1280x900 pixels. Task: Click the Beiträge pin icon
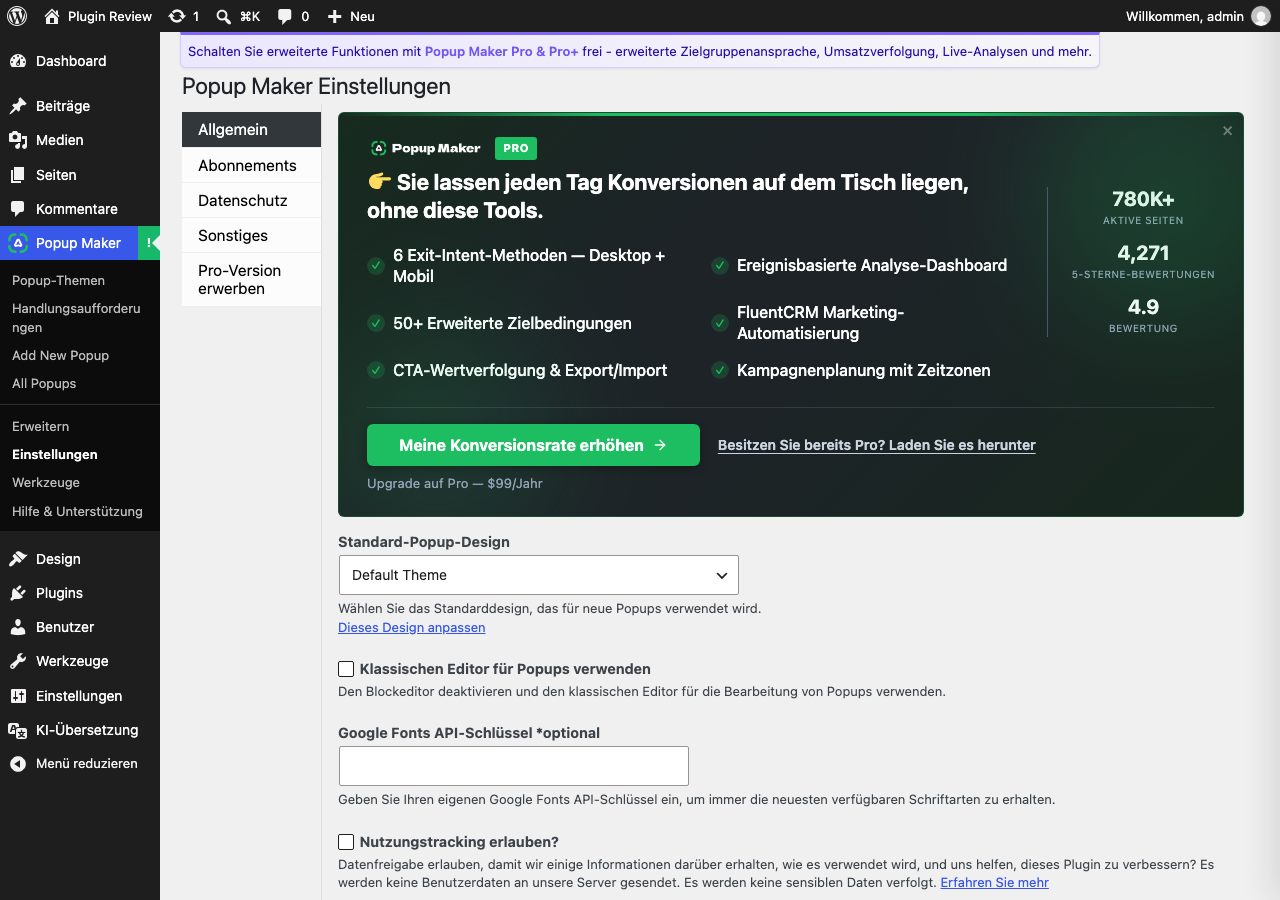[x=18, y=106]
